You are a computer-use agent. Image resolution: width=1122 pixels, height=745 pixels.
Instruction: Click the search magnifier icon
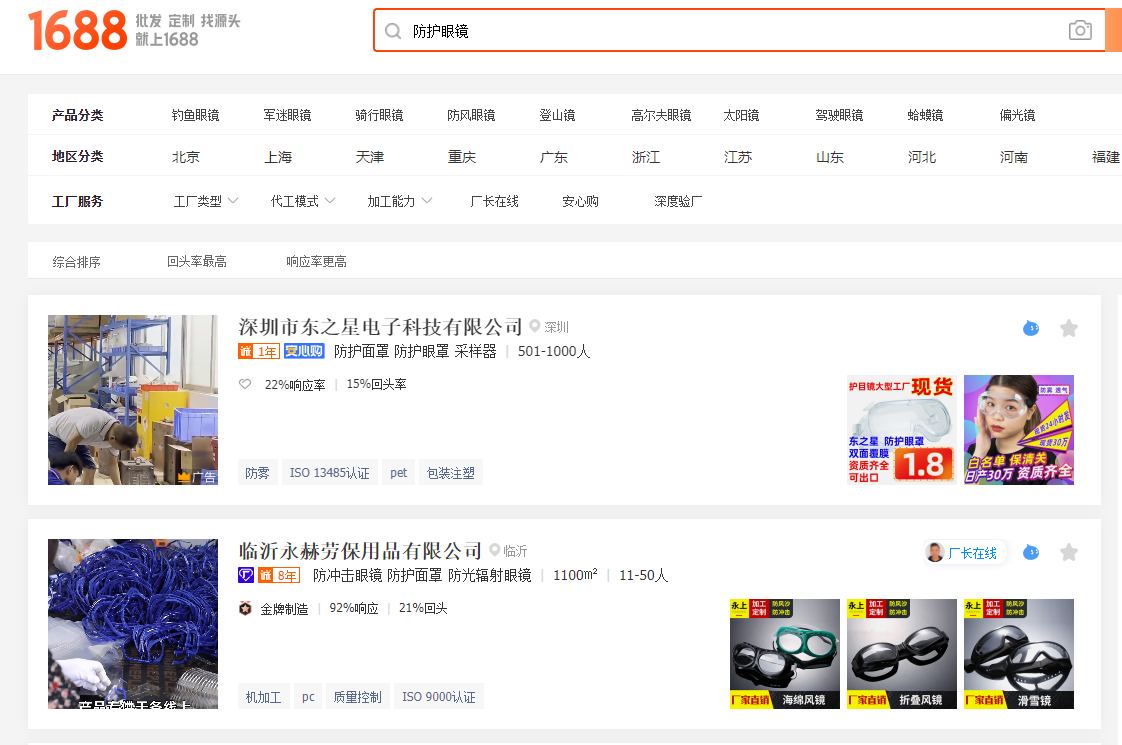coord(393,31)
